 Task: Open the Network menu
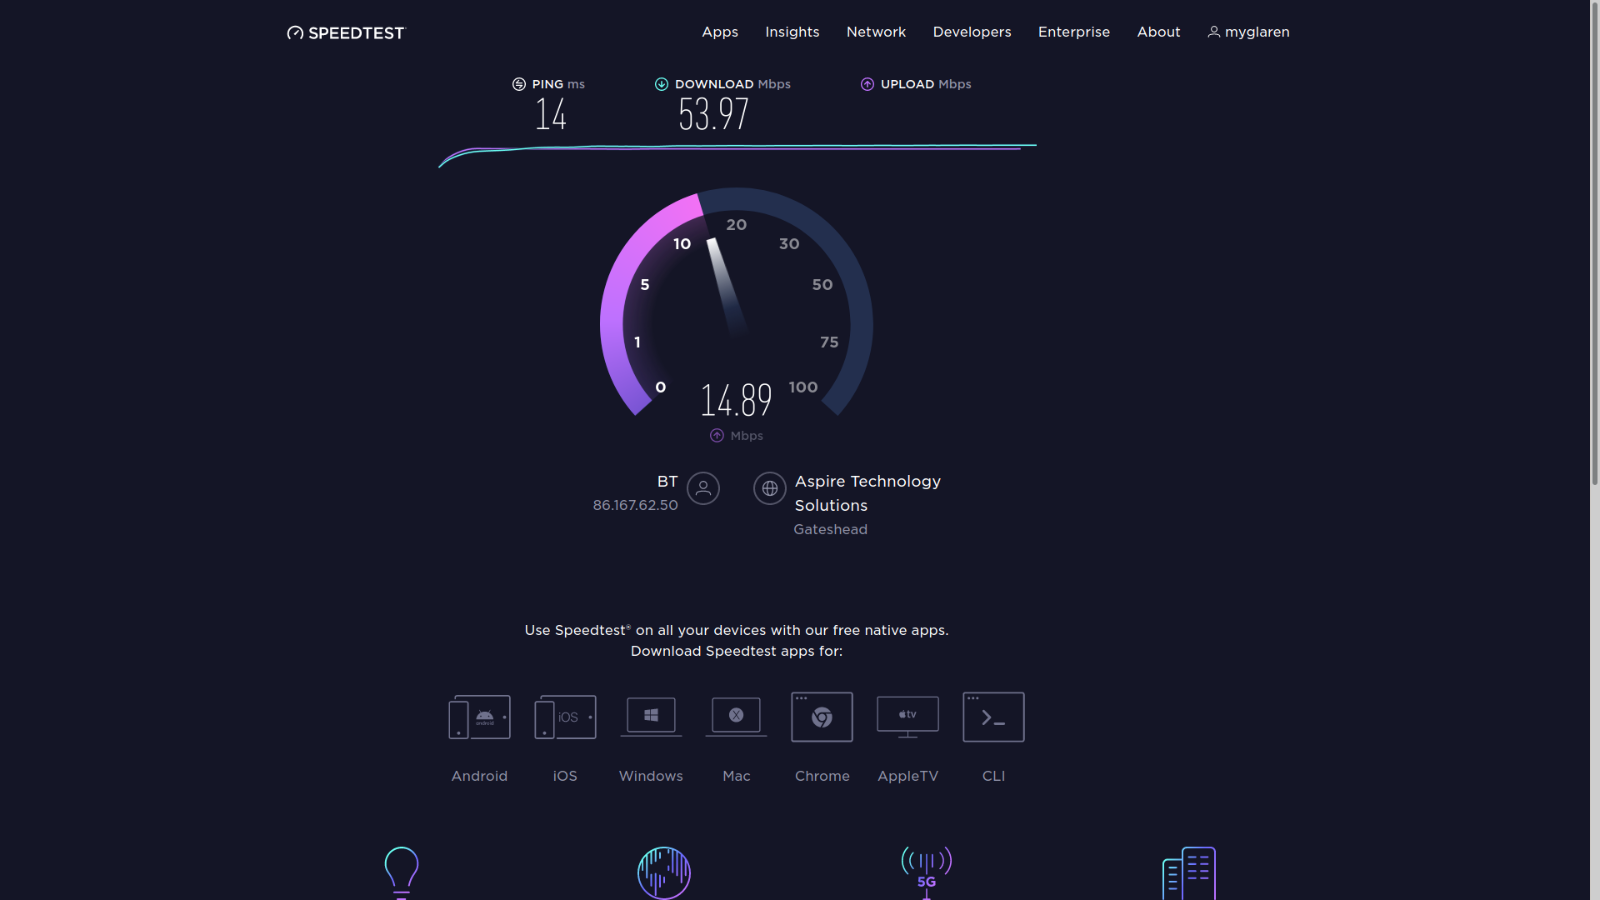click(876, 32)
